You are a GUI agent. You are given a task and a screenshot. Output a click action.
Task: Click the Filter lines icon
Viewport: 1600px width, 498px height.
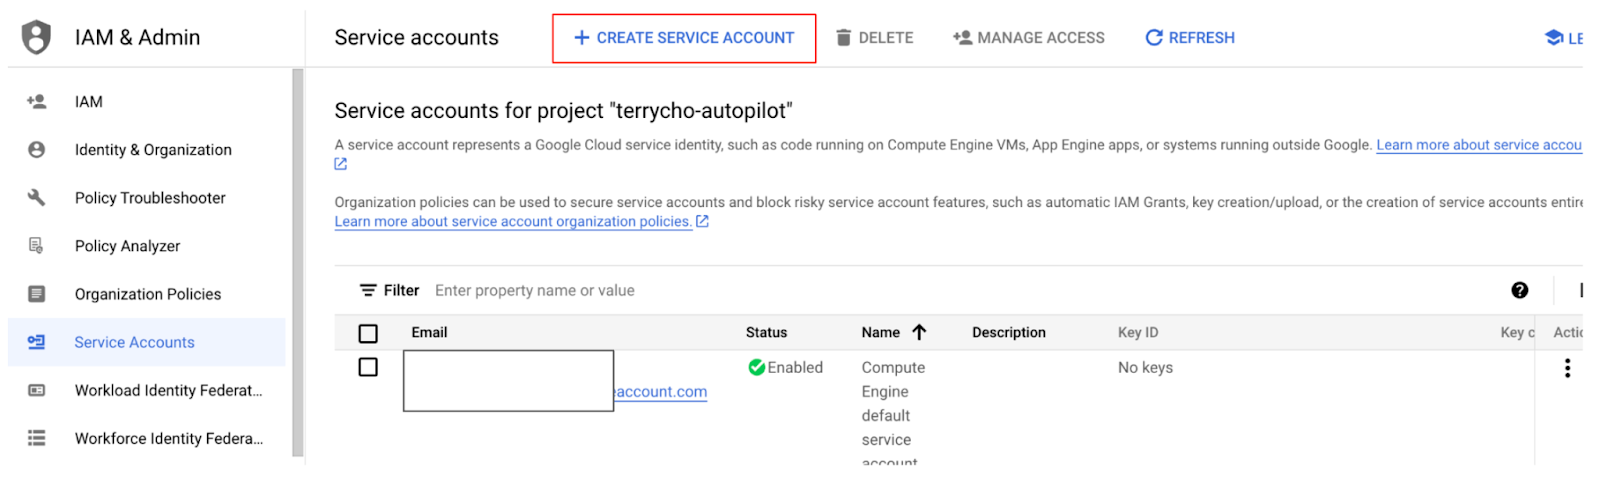[x=368, y=290]
